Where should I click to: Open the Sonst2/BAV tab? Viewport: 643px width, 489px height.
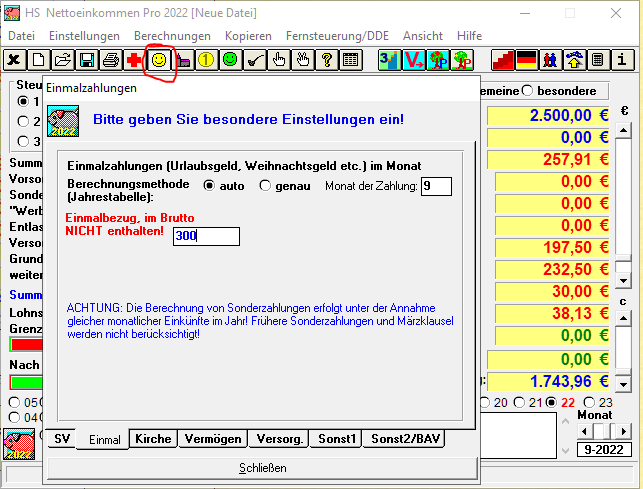tap(404, 439)
